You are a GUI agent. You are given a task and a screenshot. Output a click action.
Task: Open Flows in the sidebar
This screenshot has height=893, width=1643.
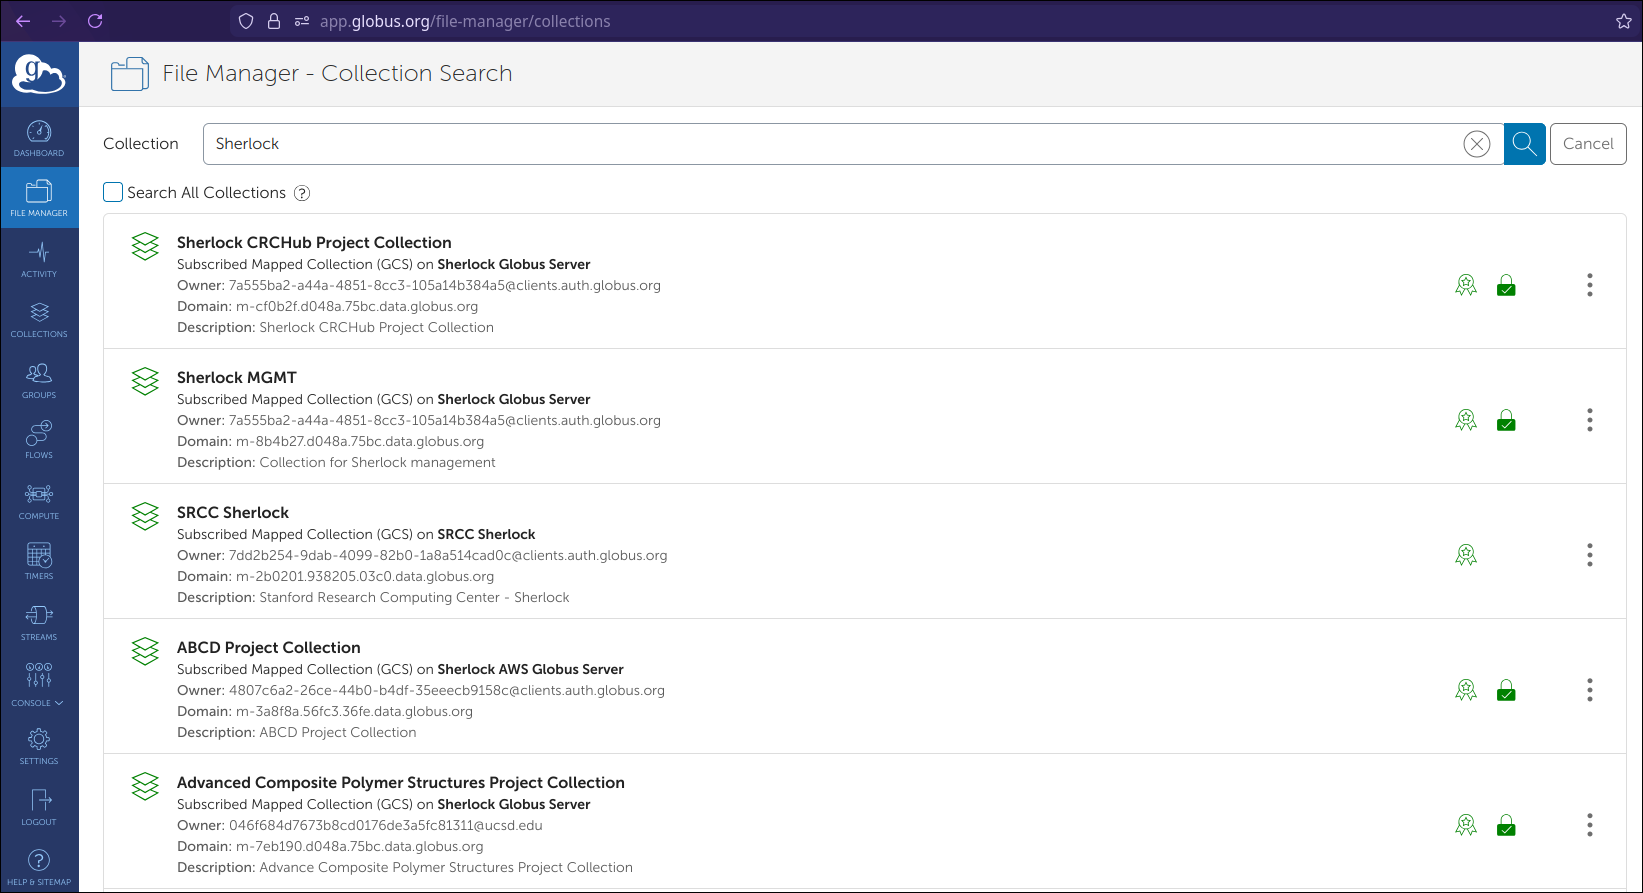(x=39, y=440)
